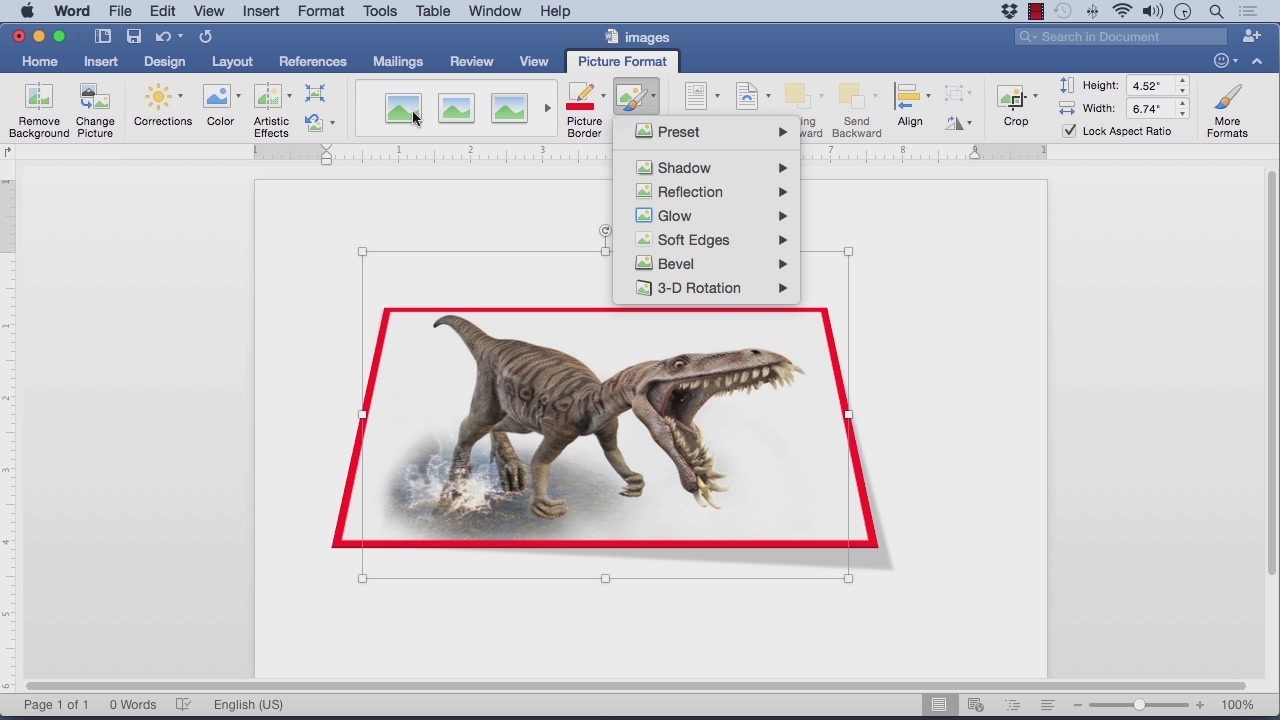1280x720 pixels.
Task: Click the Wrap Text icon
Action: (747, 96)
